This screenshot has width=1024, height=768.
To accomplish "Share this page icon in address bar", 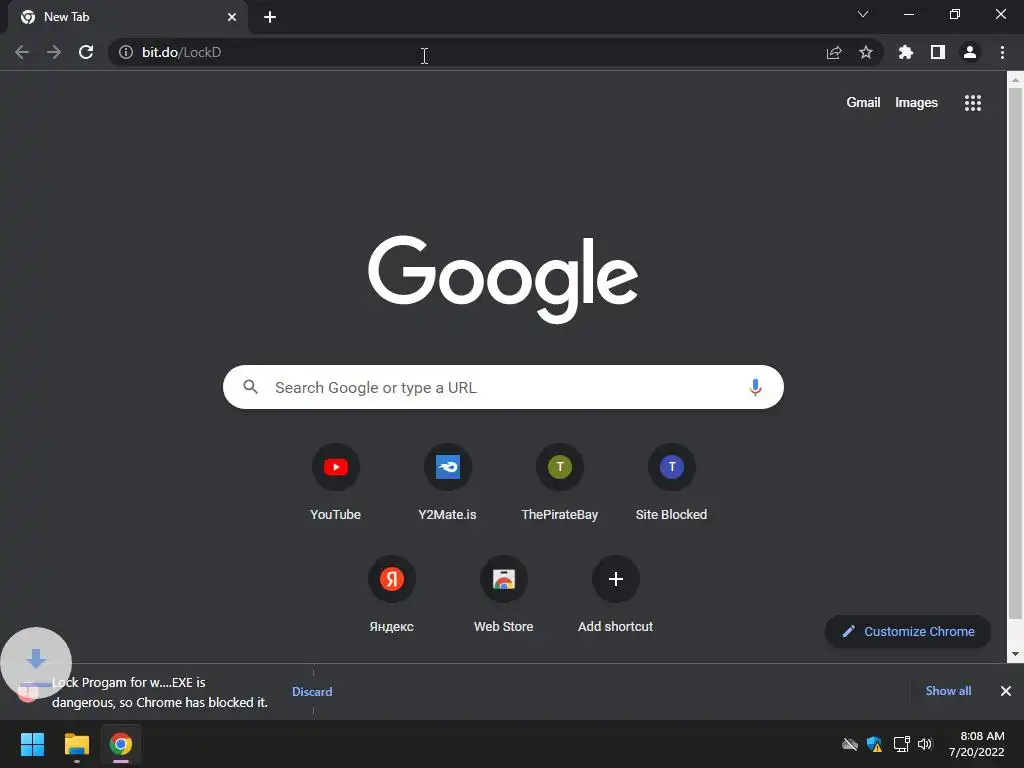I will (834, 52).
